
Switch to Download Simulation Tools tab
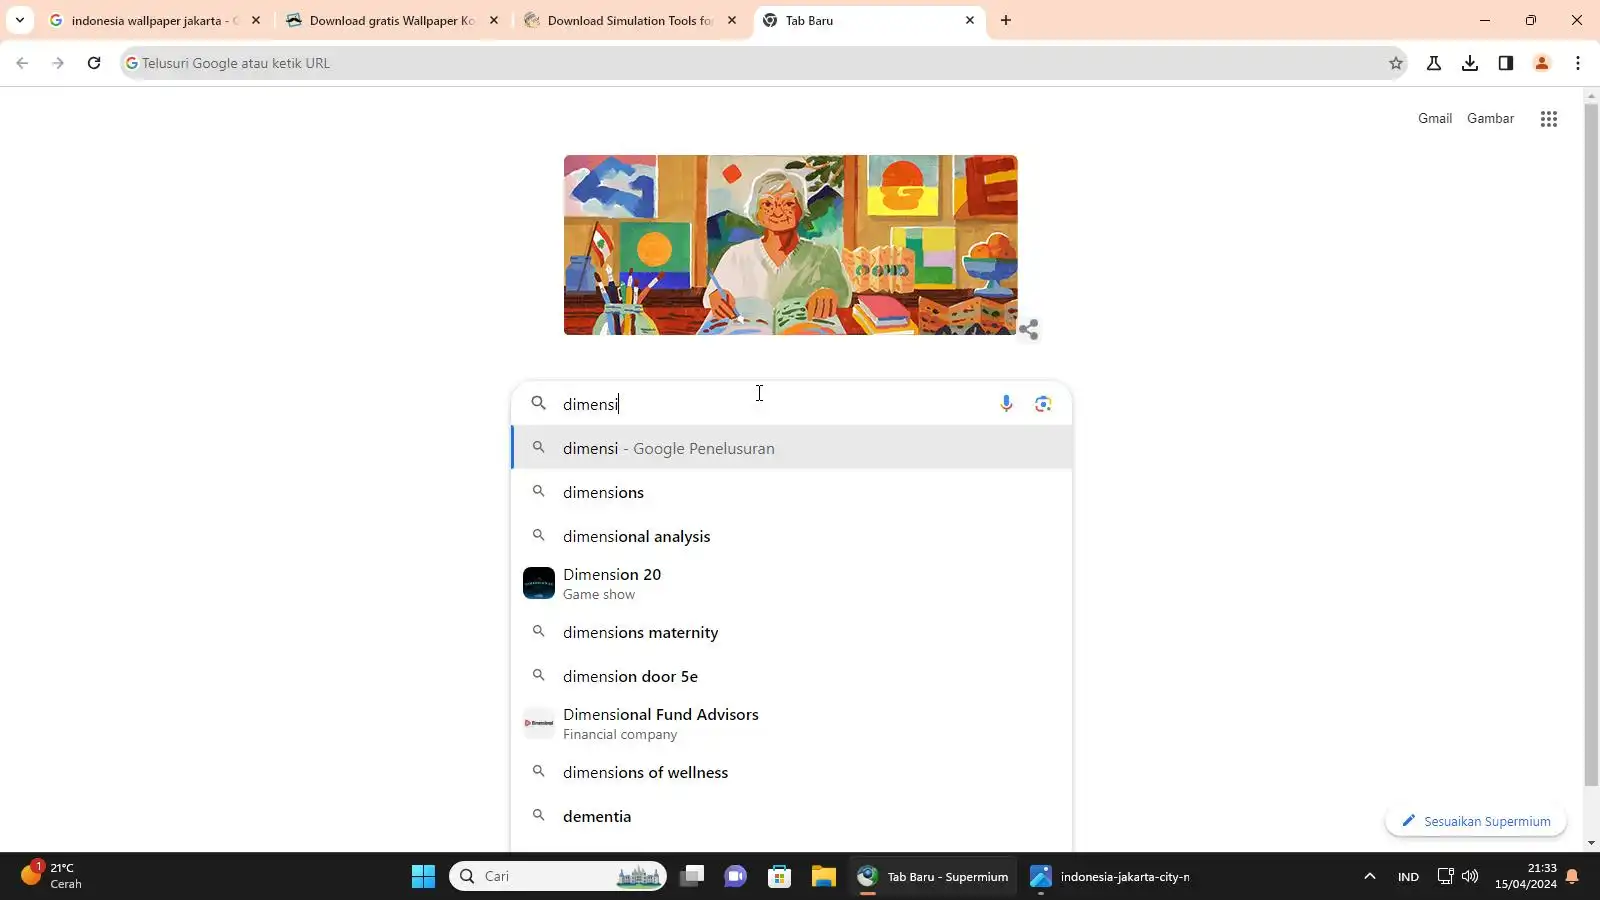click(x=631, y=20)
